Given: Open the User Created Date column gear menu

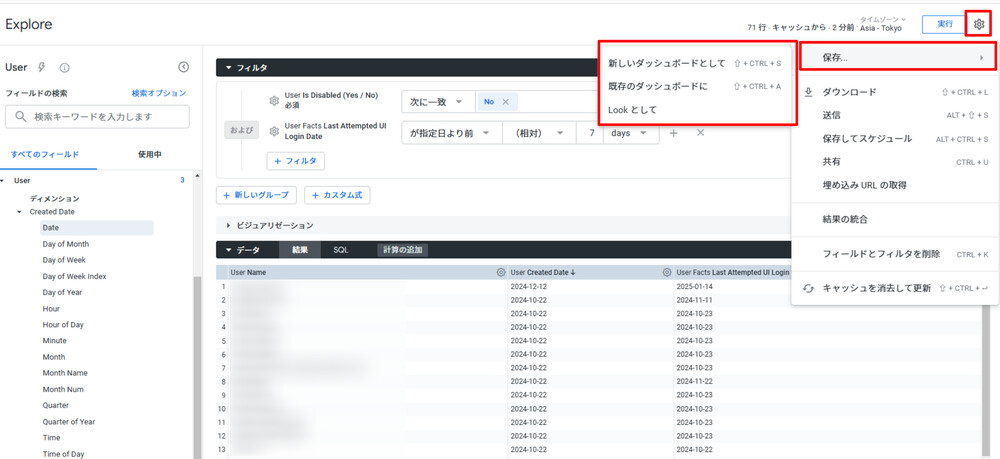Looking at the screenshot, I should [x=666, y=272].
